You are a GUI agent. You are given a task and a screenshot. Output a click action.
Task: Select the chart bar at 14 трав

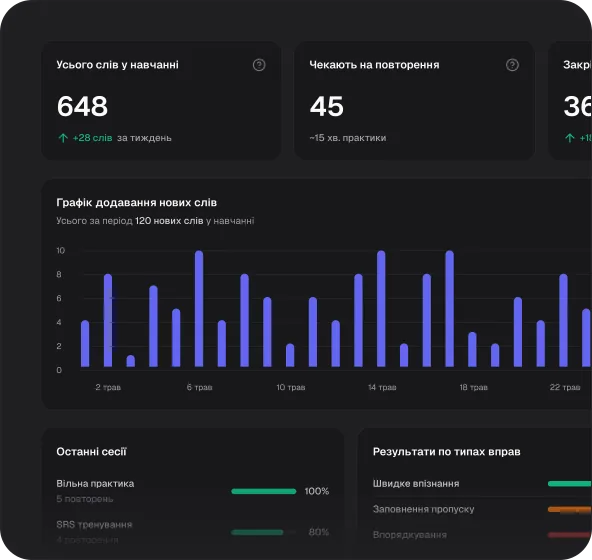click(381, 309)
